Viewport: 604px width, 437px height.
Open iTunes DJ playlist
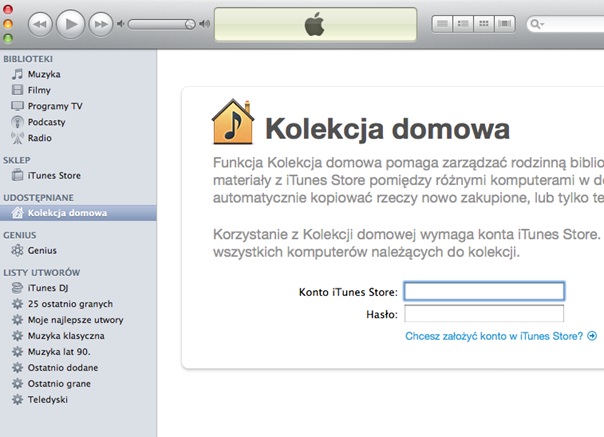pos(47,288)
